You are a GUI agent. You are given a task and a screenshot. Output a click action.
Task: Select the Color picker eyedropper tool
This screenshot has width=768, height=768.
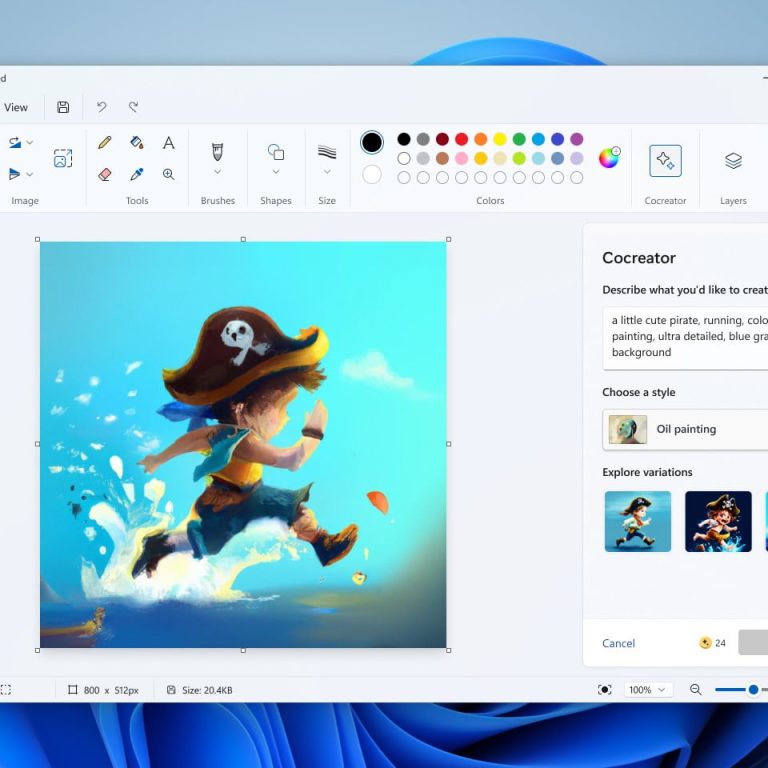(137, 174)
